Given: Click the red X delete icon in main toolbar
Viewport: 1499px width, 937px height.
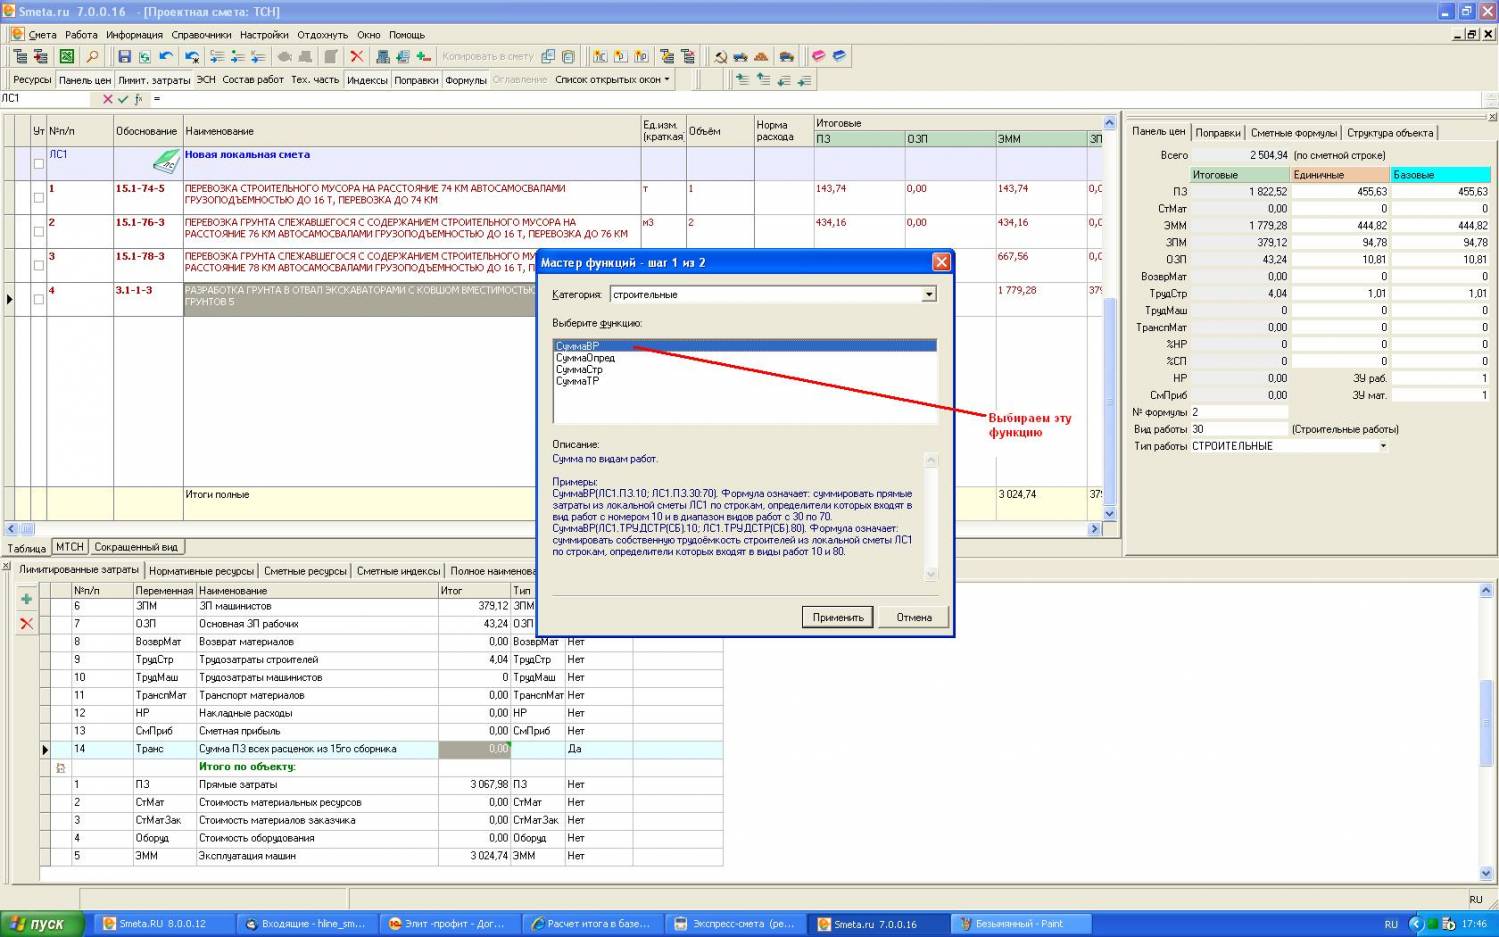Looking at the screenshot, I should click(x=356, y=57).
